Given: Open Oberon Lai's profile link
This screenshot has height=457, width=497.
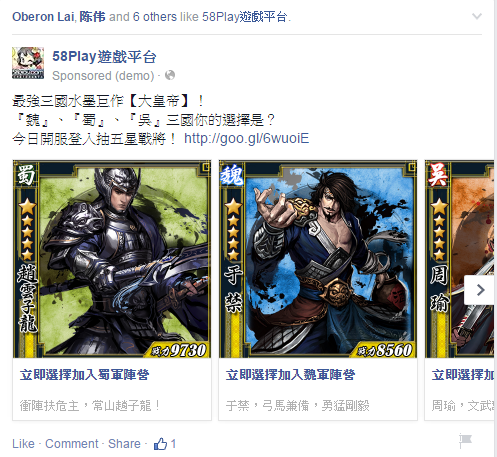Looking at the screenshot, I should (x=43, y=17).
